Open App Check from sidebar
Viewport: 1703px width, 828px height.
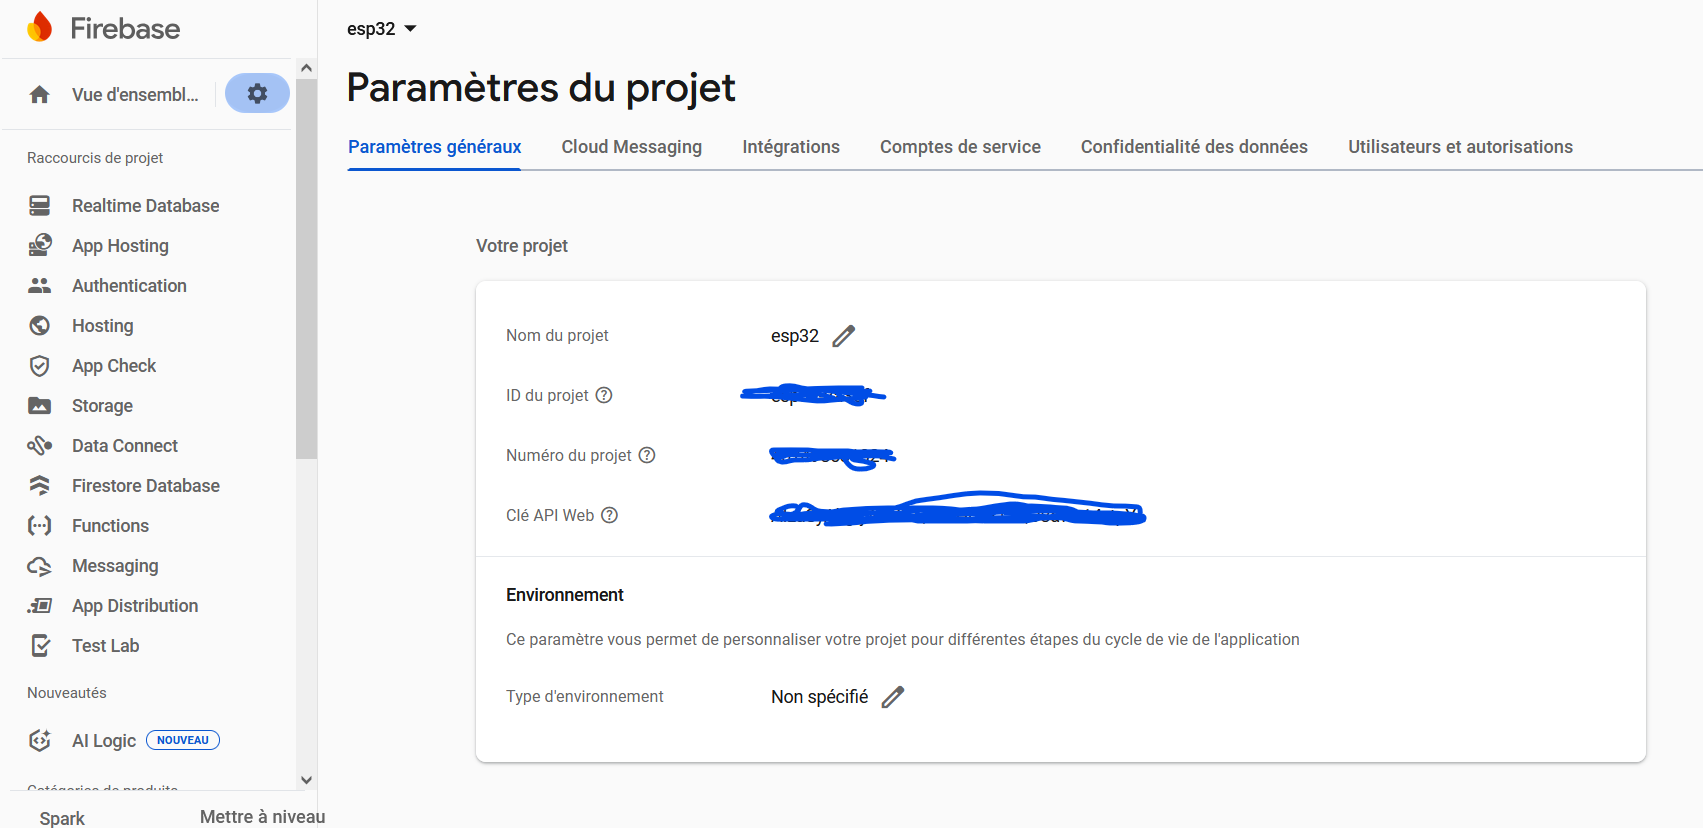point(114,366)
